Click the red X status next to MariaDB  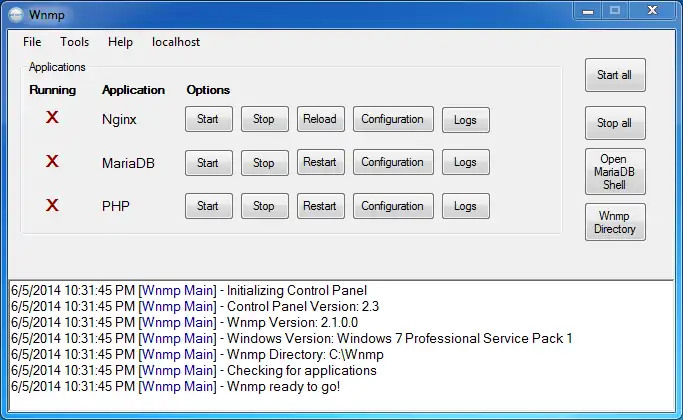pos(52,161)
